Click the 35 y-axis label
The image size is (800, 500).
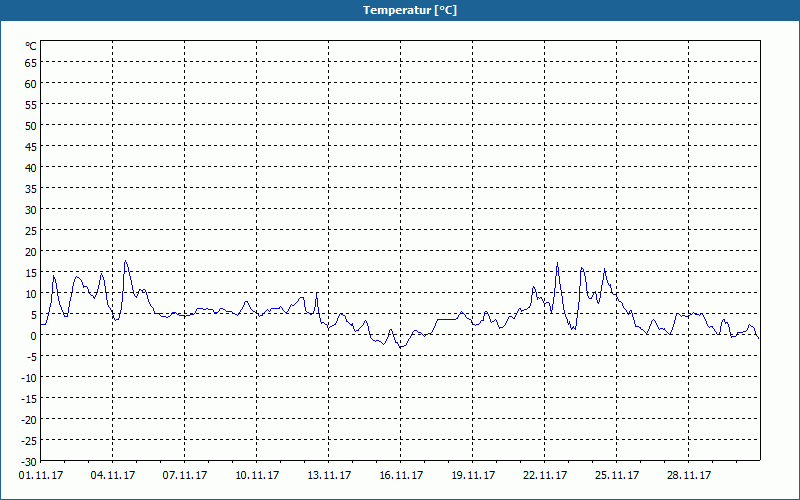(x=31, y=188)
